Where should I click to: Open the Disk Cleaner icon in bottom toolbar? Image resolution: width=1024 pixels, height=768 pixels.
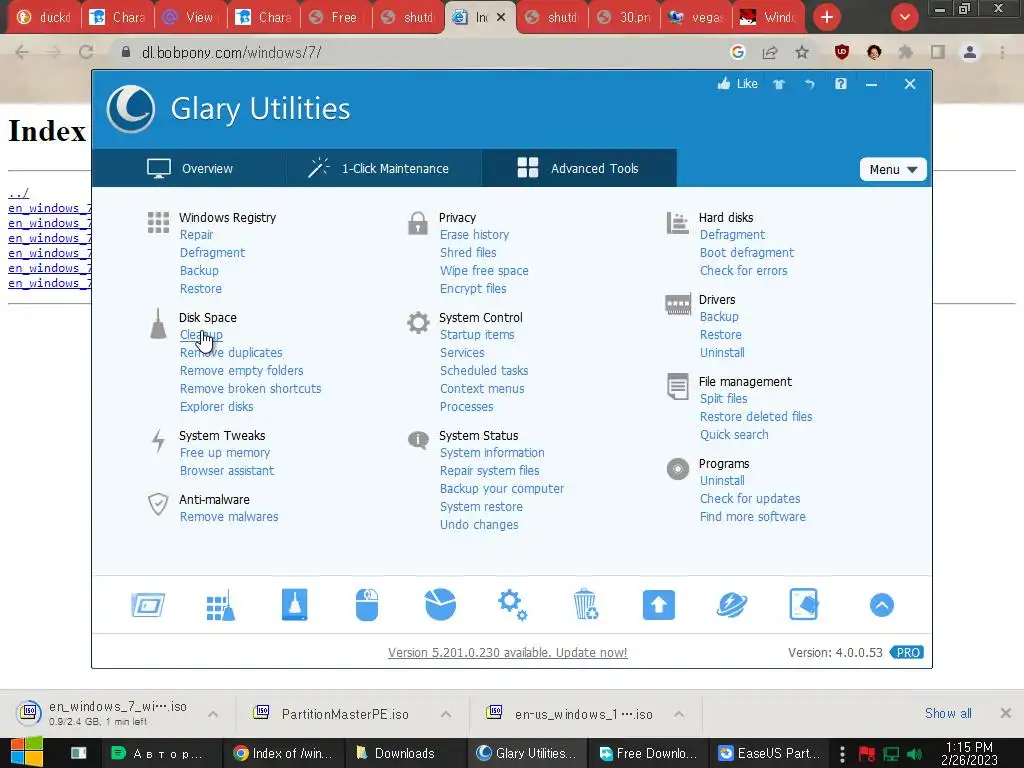[295, 605]
